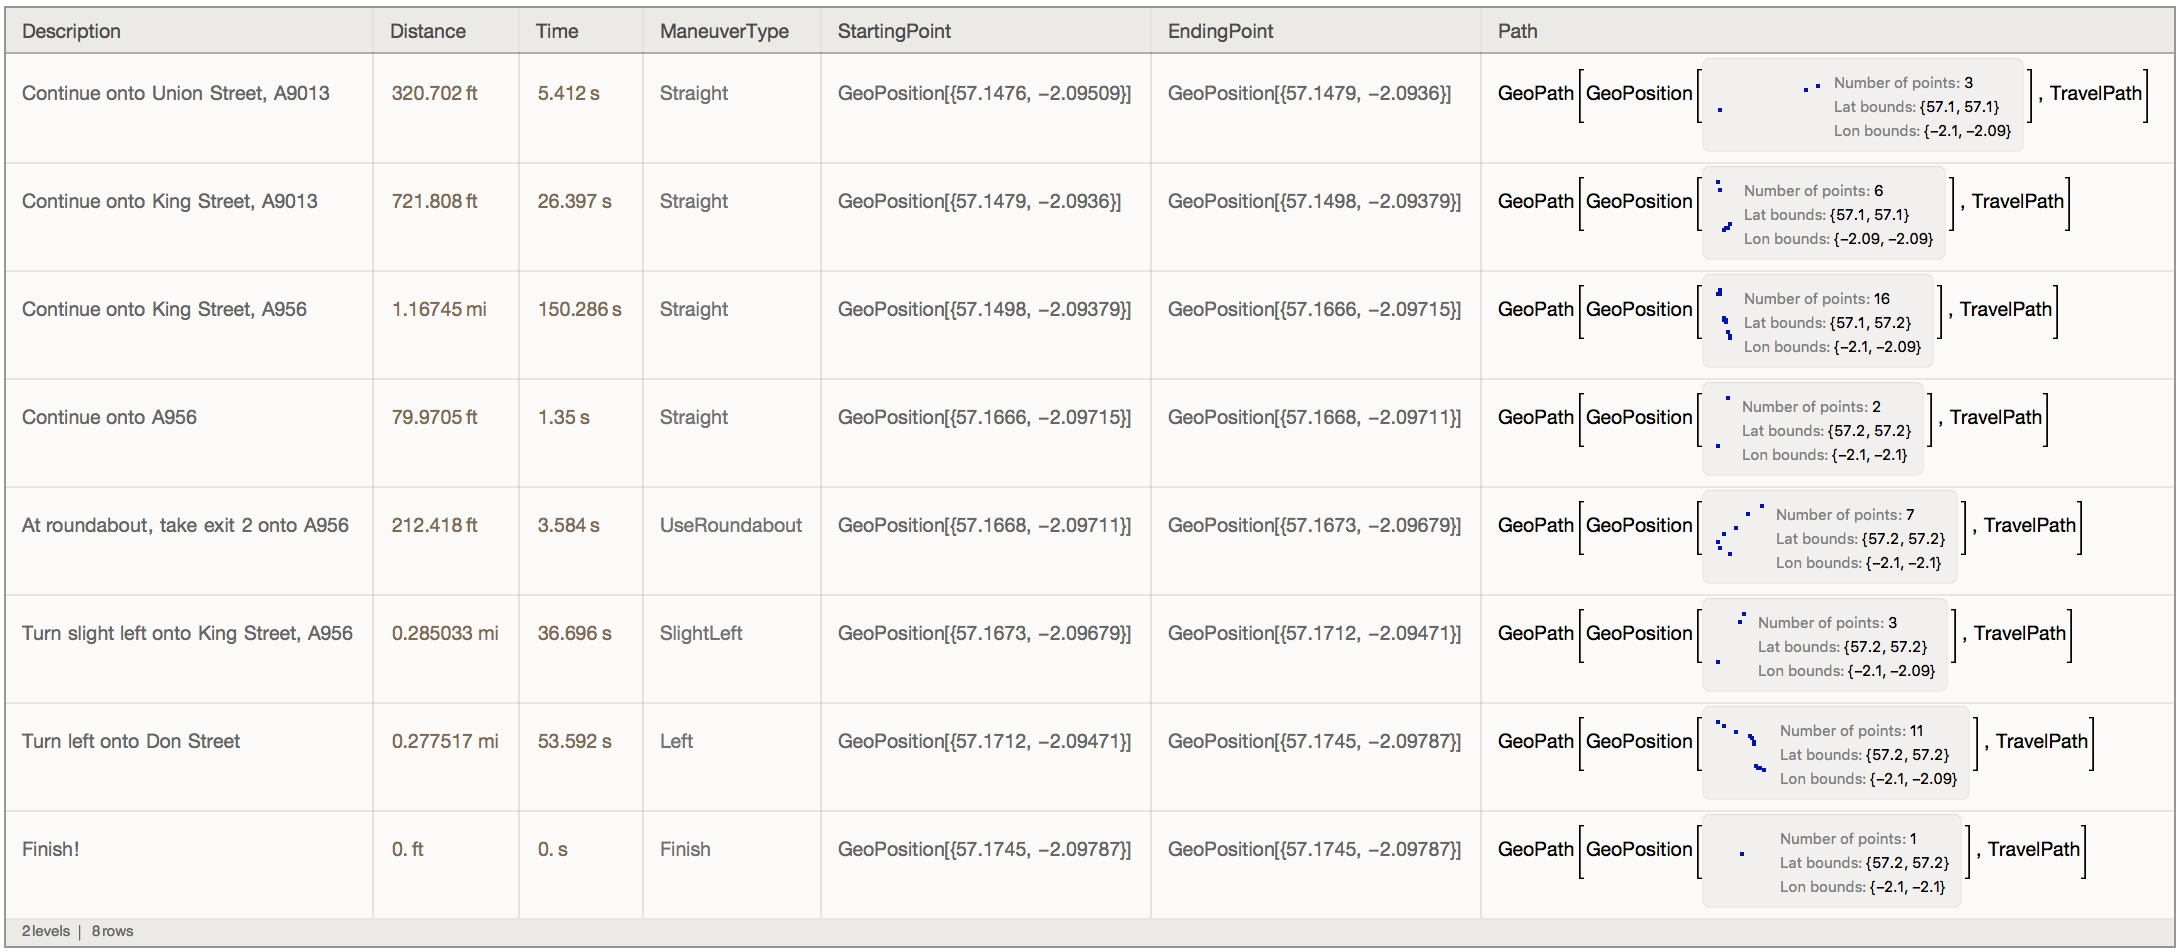Open the path preview showing 6 points
Viewport: 2184px width, 952px height.
click(1823, 214)
